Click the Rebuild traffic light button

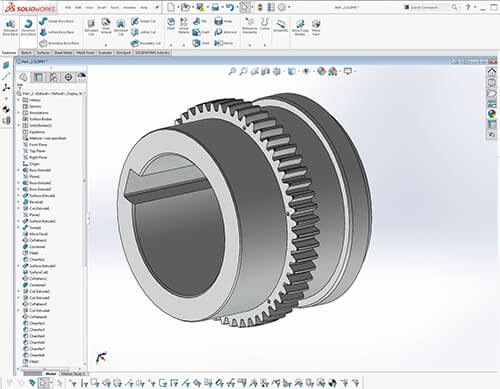click(260, 7)
